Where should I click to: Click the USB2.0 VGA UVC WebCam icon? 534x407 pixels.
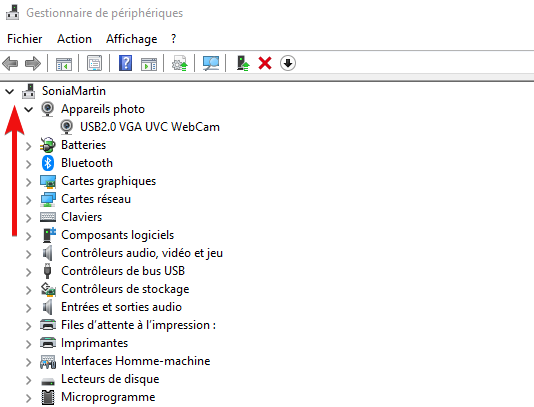pyautogui.click(x=66, y=127)
